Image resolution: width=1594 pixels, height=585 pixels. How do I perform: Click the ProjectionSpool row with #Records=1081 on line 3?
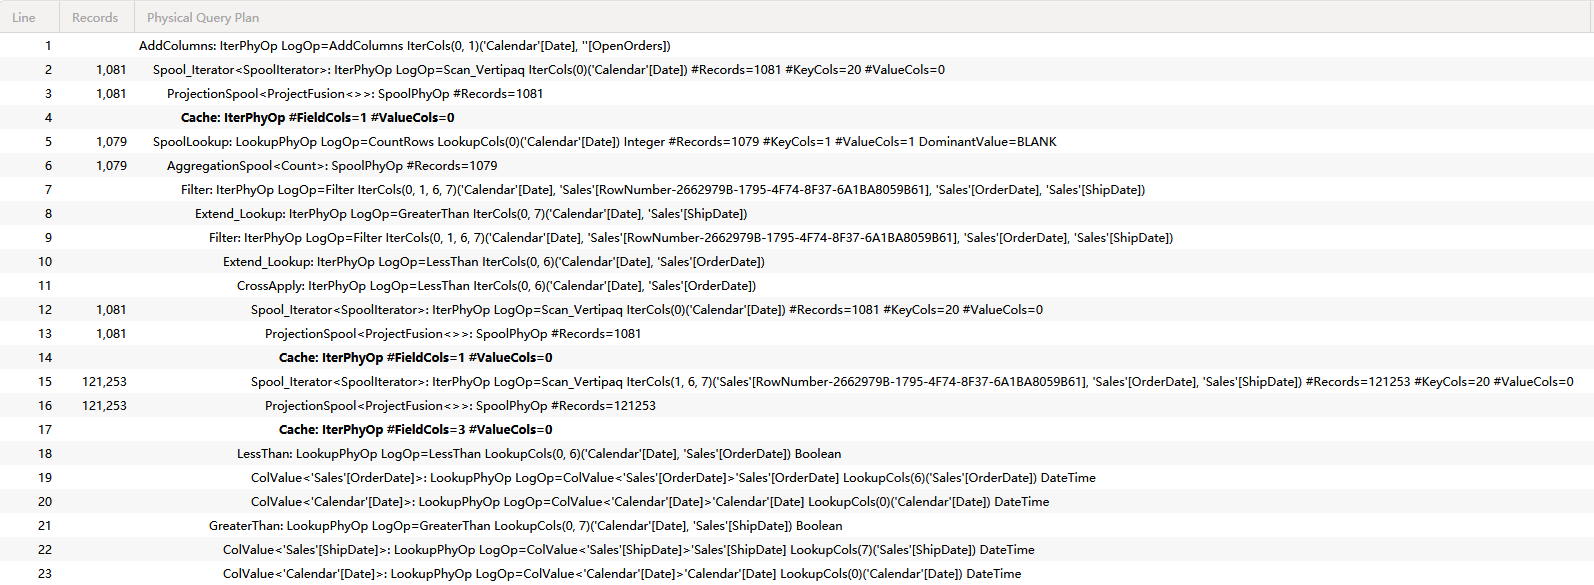pos(797,94)
